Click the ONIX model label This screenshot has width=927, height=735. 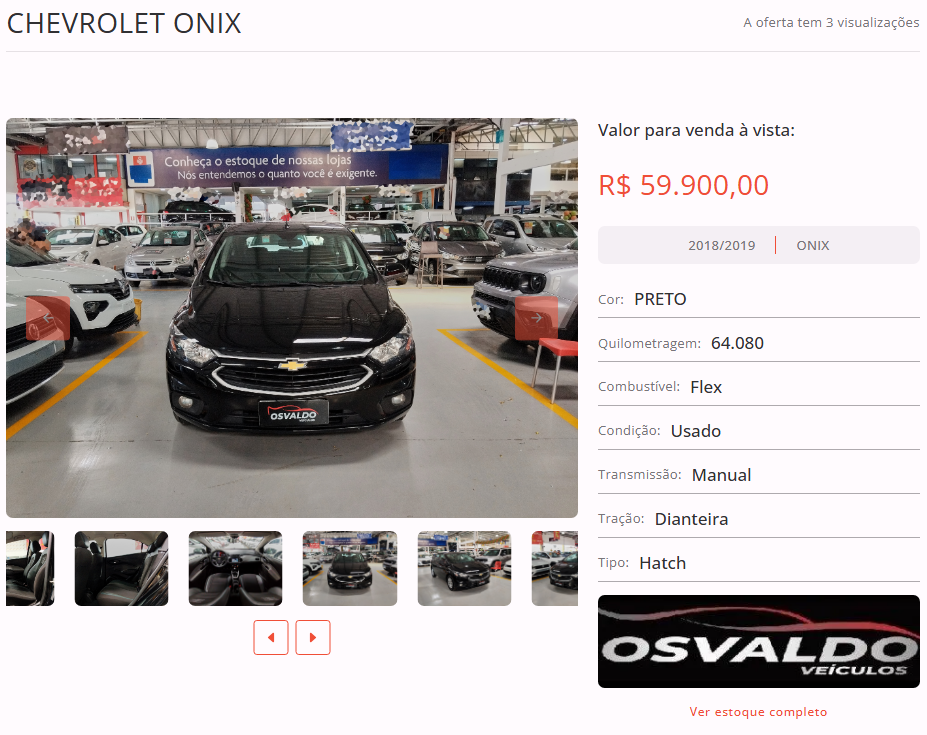pos(812,245)
